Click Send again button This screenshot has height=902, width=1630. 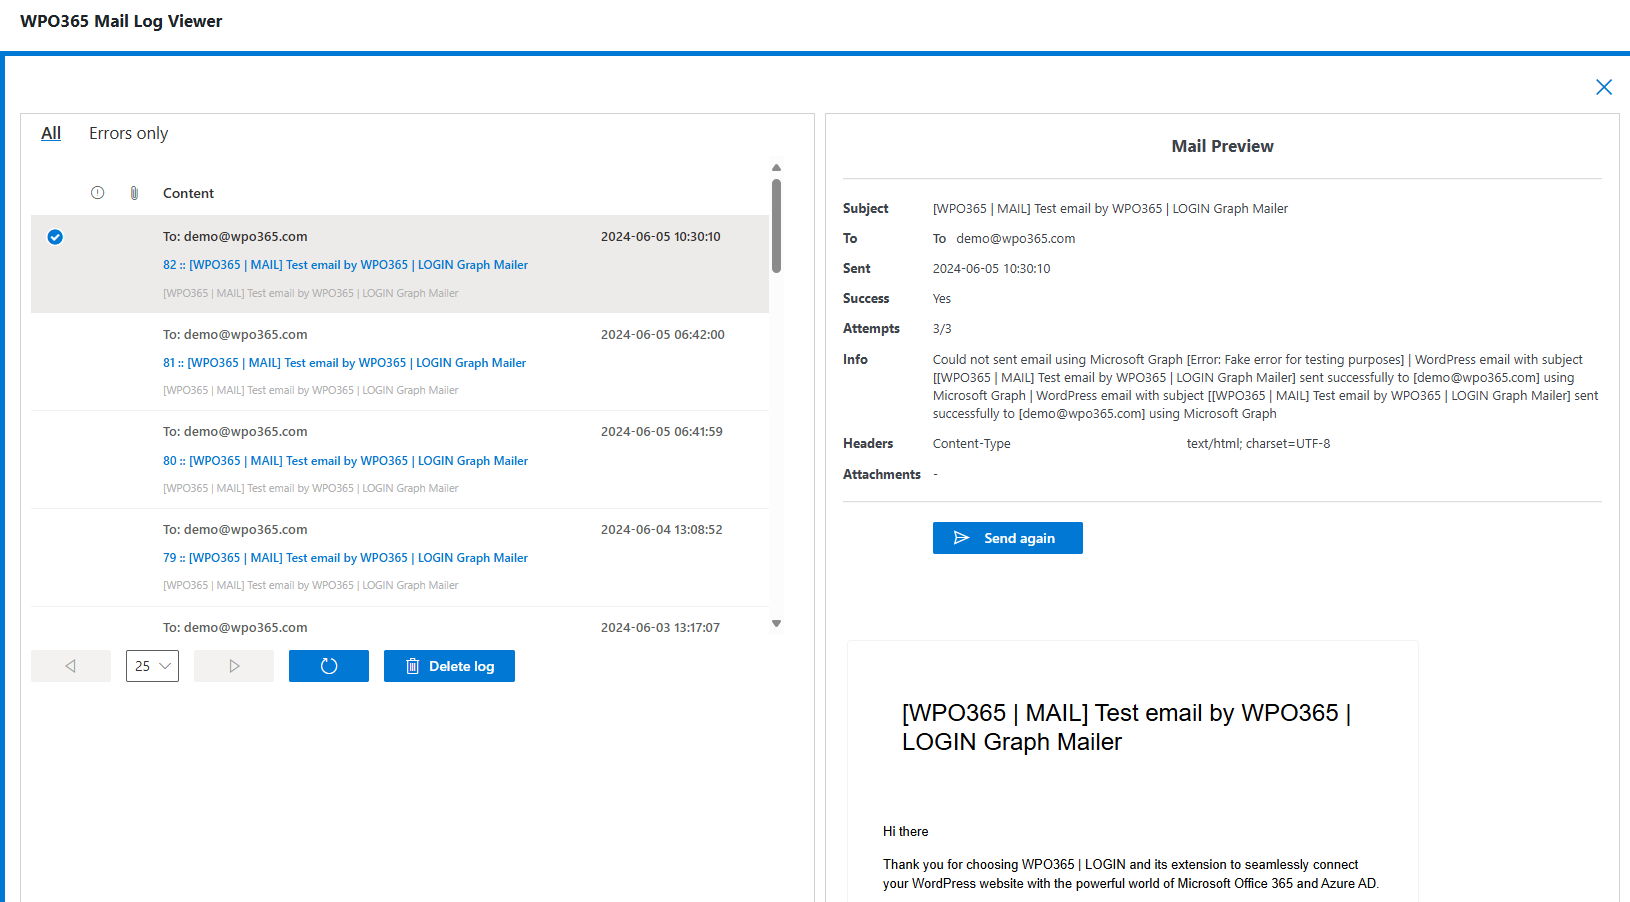point(1008,538)
